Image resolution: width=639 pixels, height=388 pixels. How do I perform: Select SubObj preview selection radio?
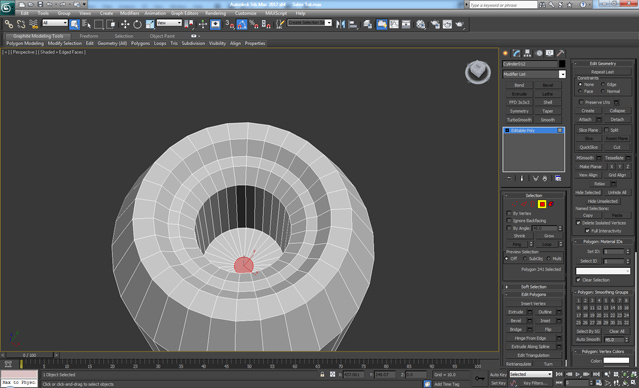click(x=525, y=259)
